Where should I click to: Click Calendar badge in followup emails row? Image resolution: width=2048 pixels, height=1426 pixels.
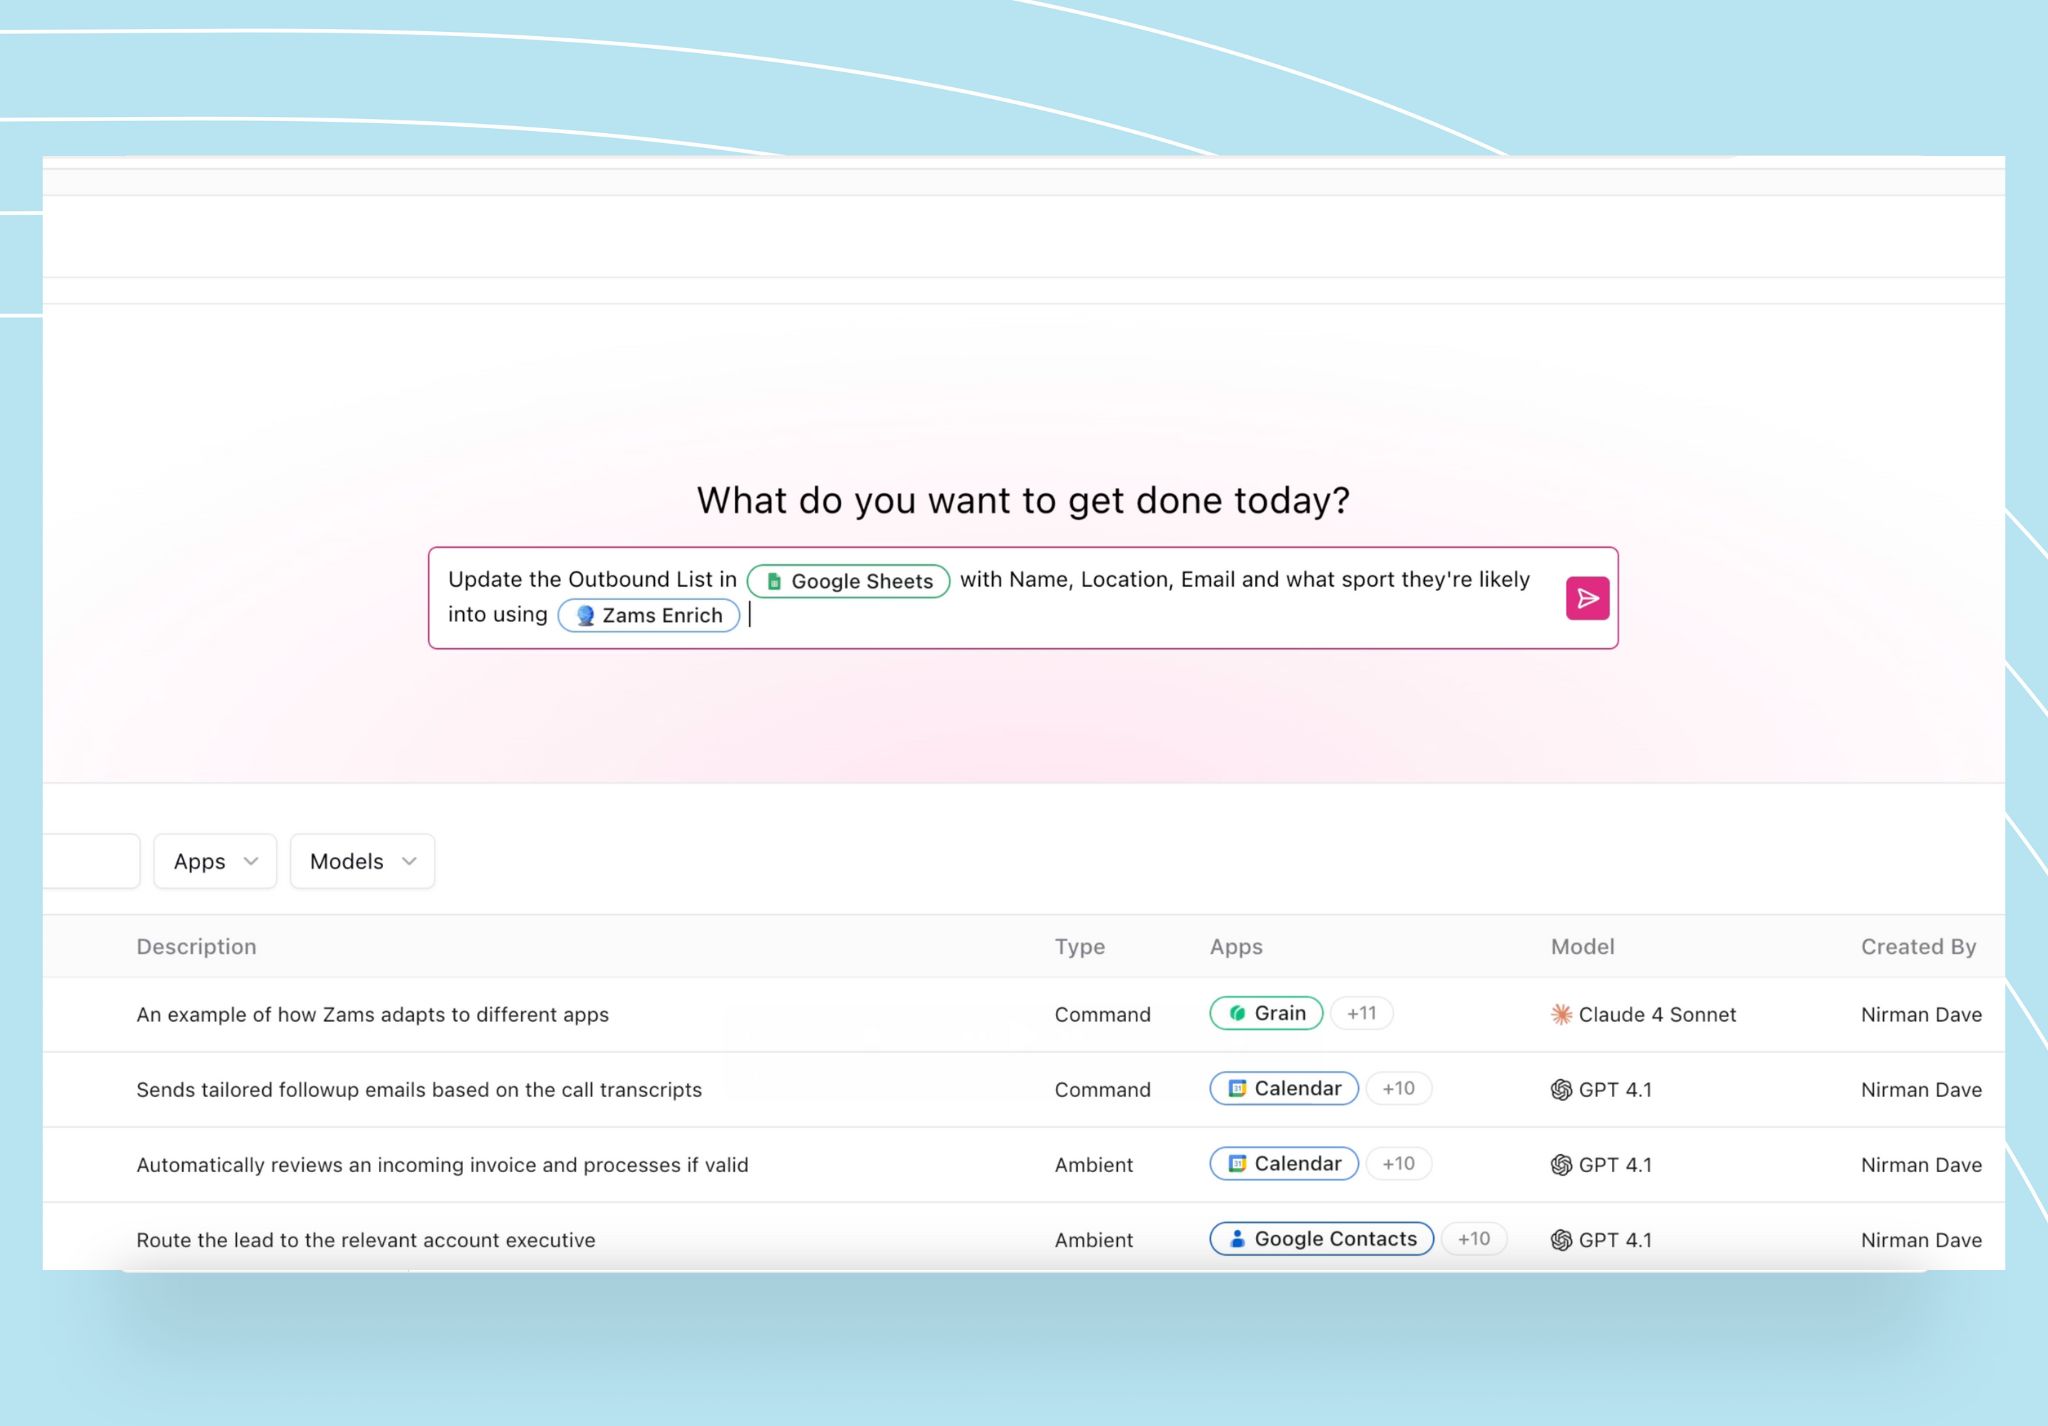click(x=1284, y=1088)
